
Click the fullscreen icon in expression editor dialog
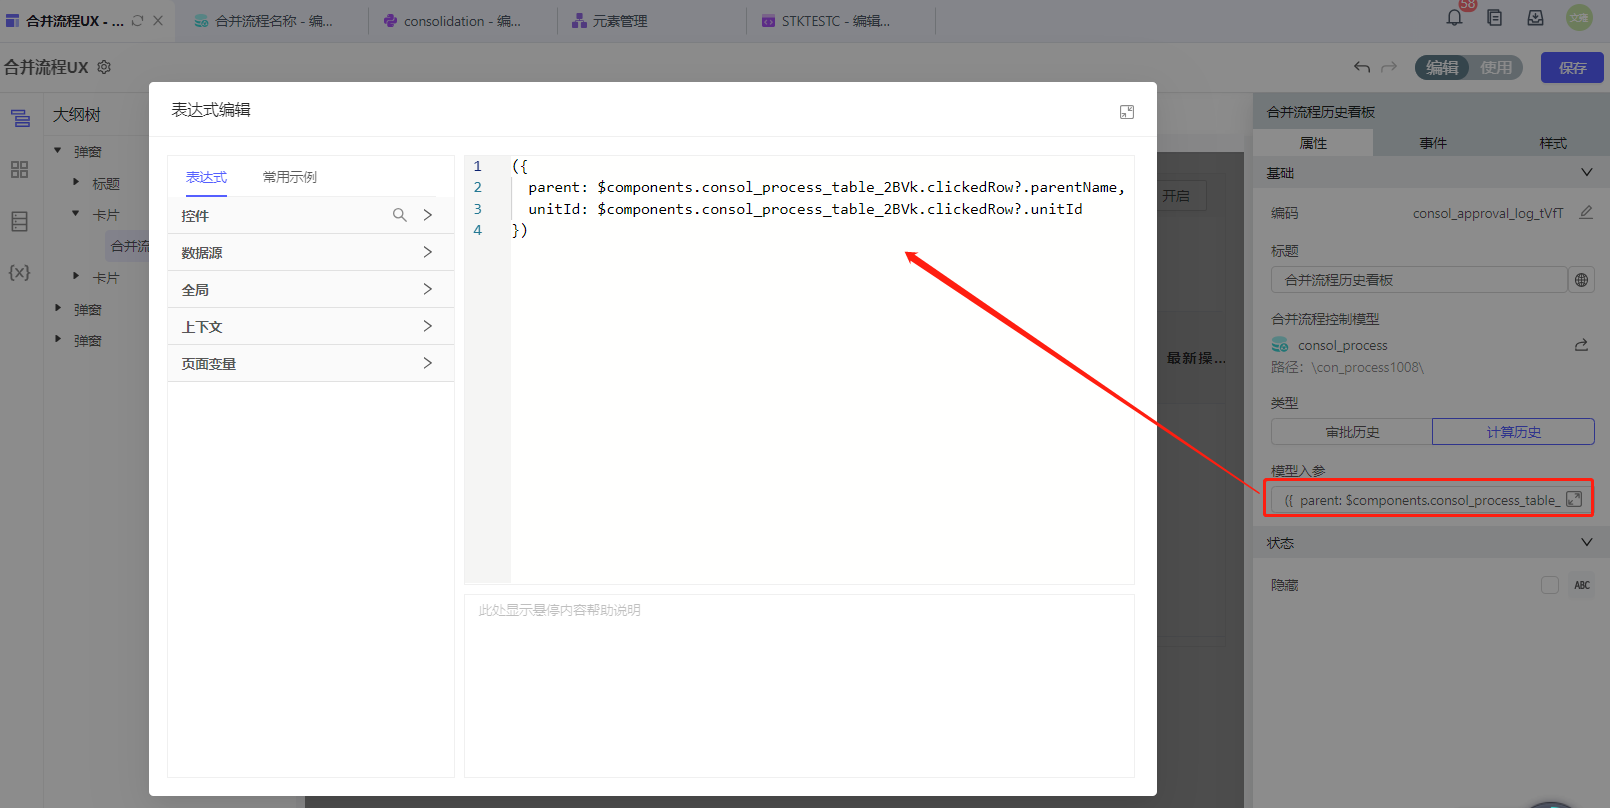click(1127, 112)
